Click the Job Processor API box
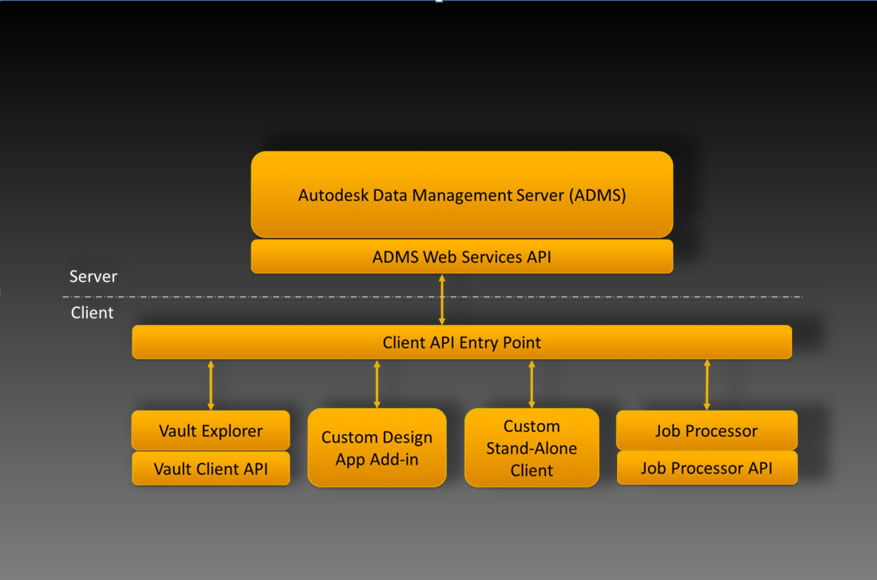 click(x=706, y=468)
